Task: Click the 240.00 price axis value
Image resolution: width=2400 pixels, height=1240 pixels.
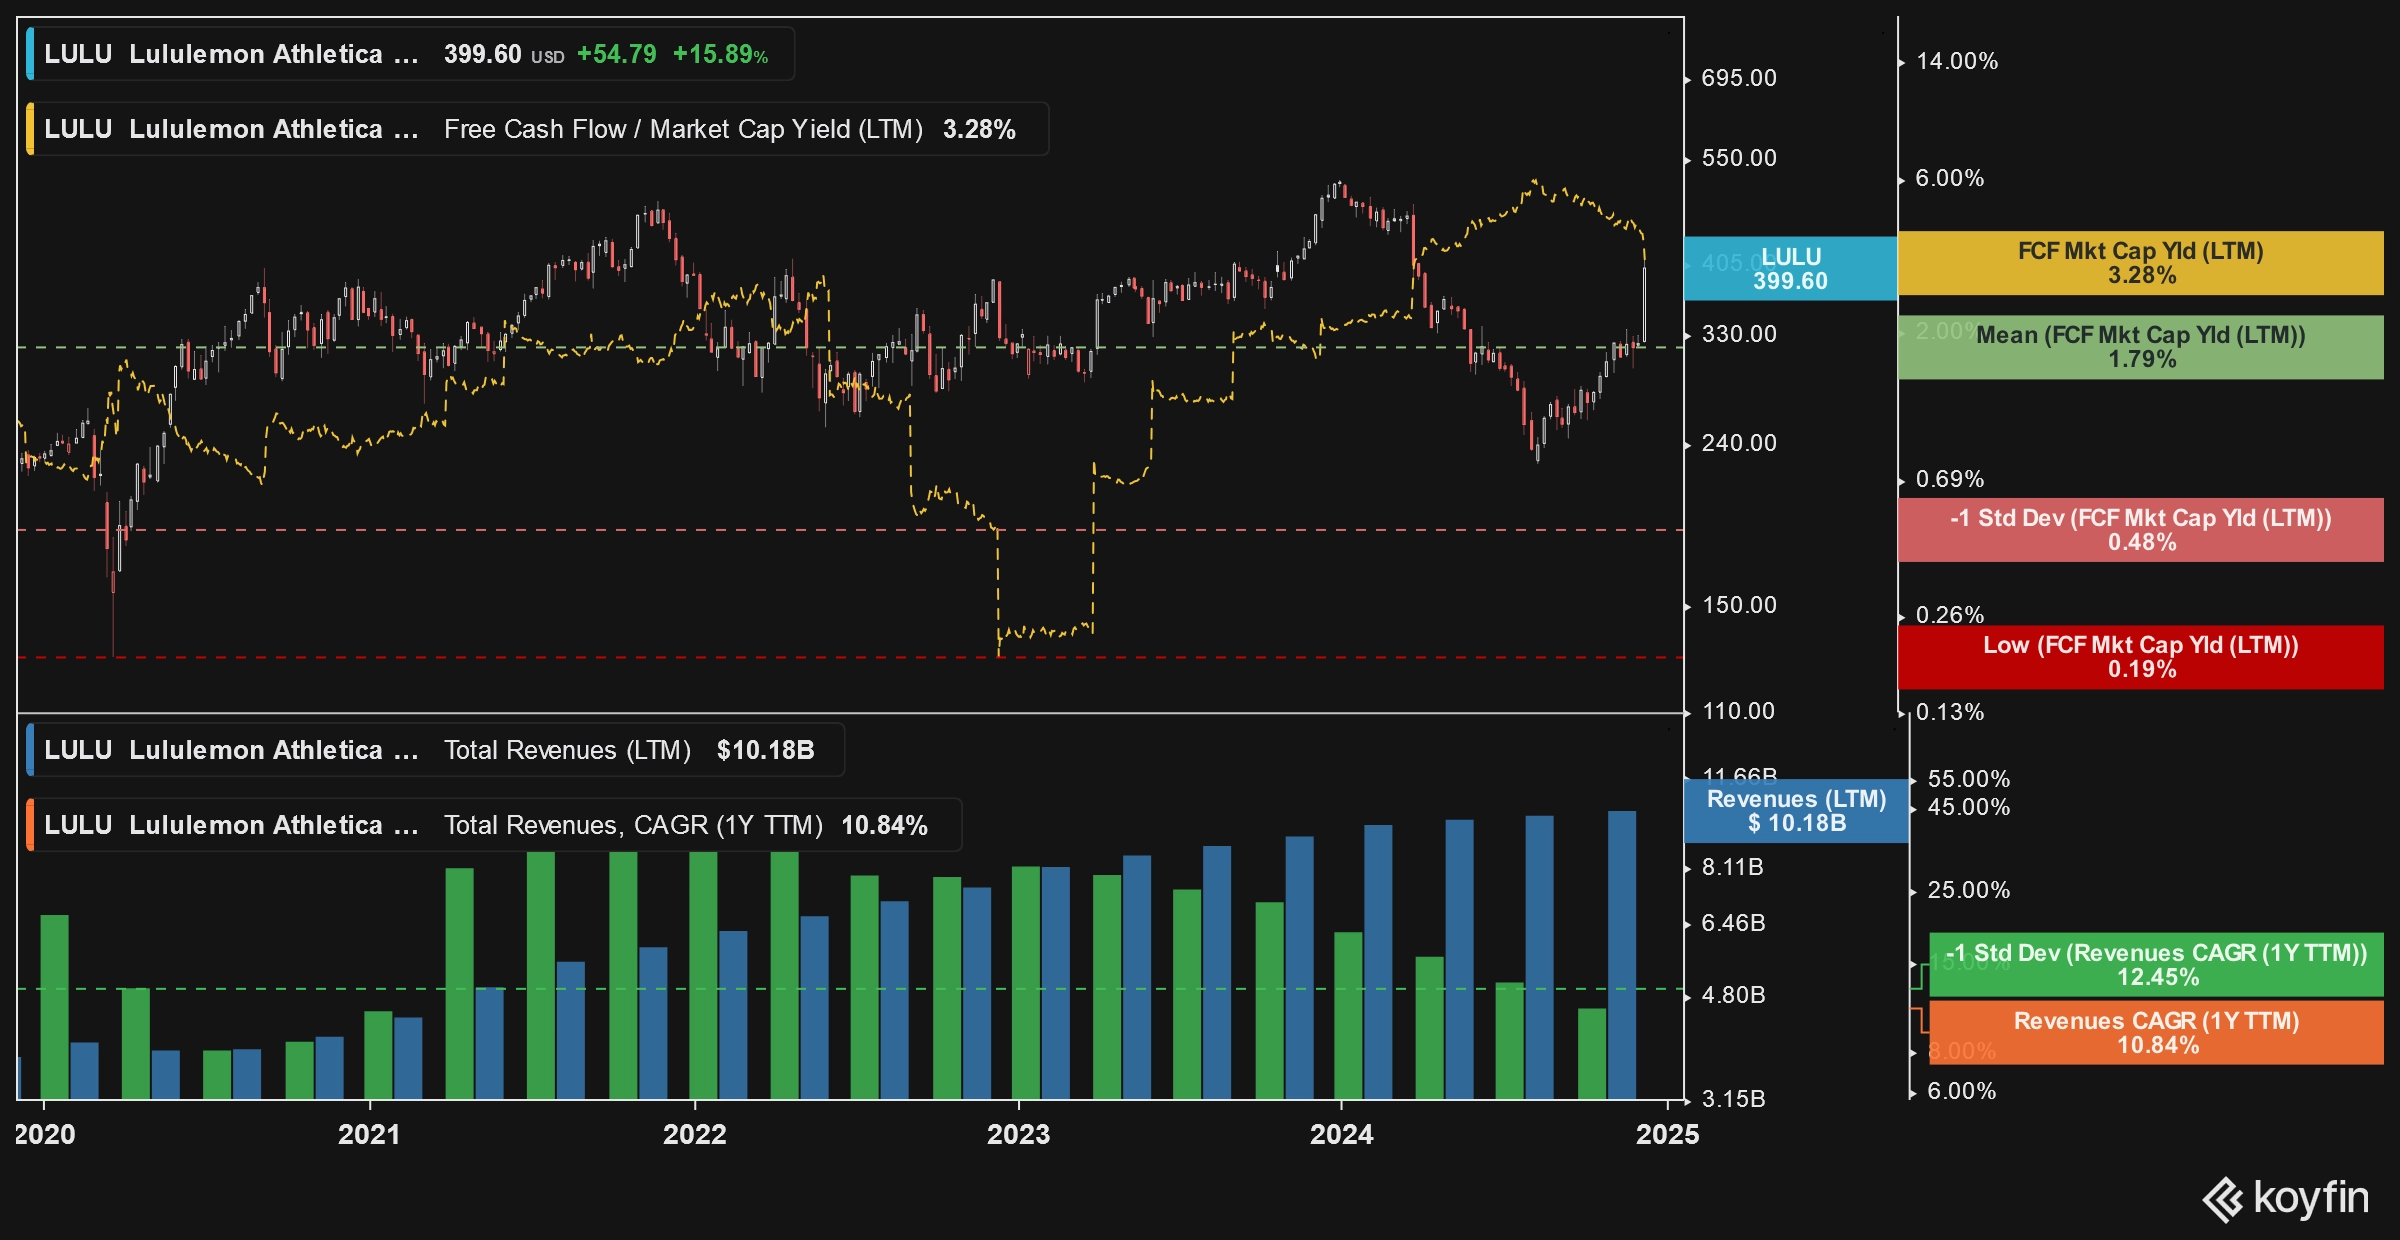Action: pyautogui.click(x=1739, y=443)
